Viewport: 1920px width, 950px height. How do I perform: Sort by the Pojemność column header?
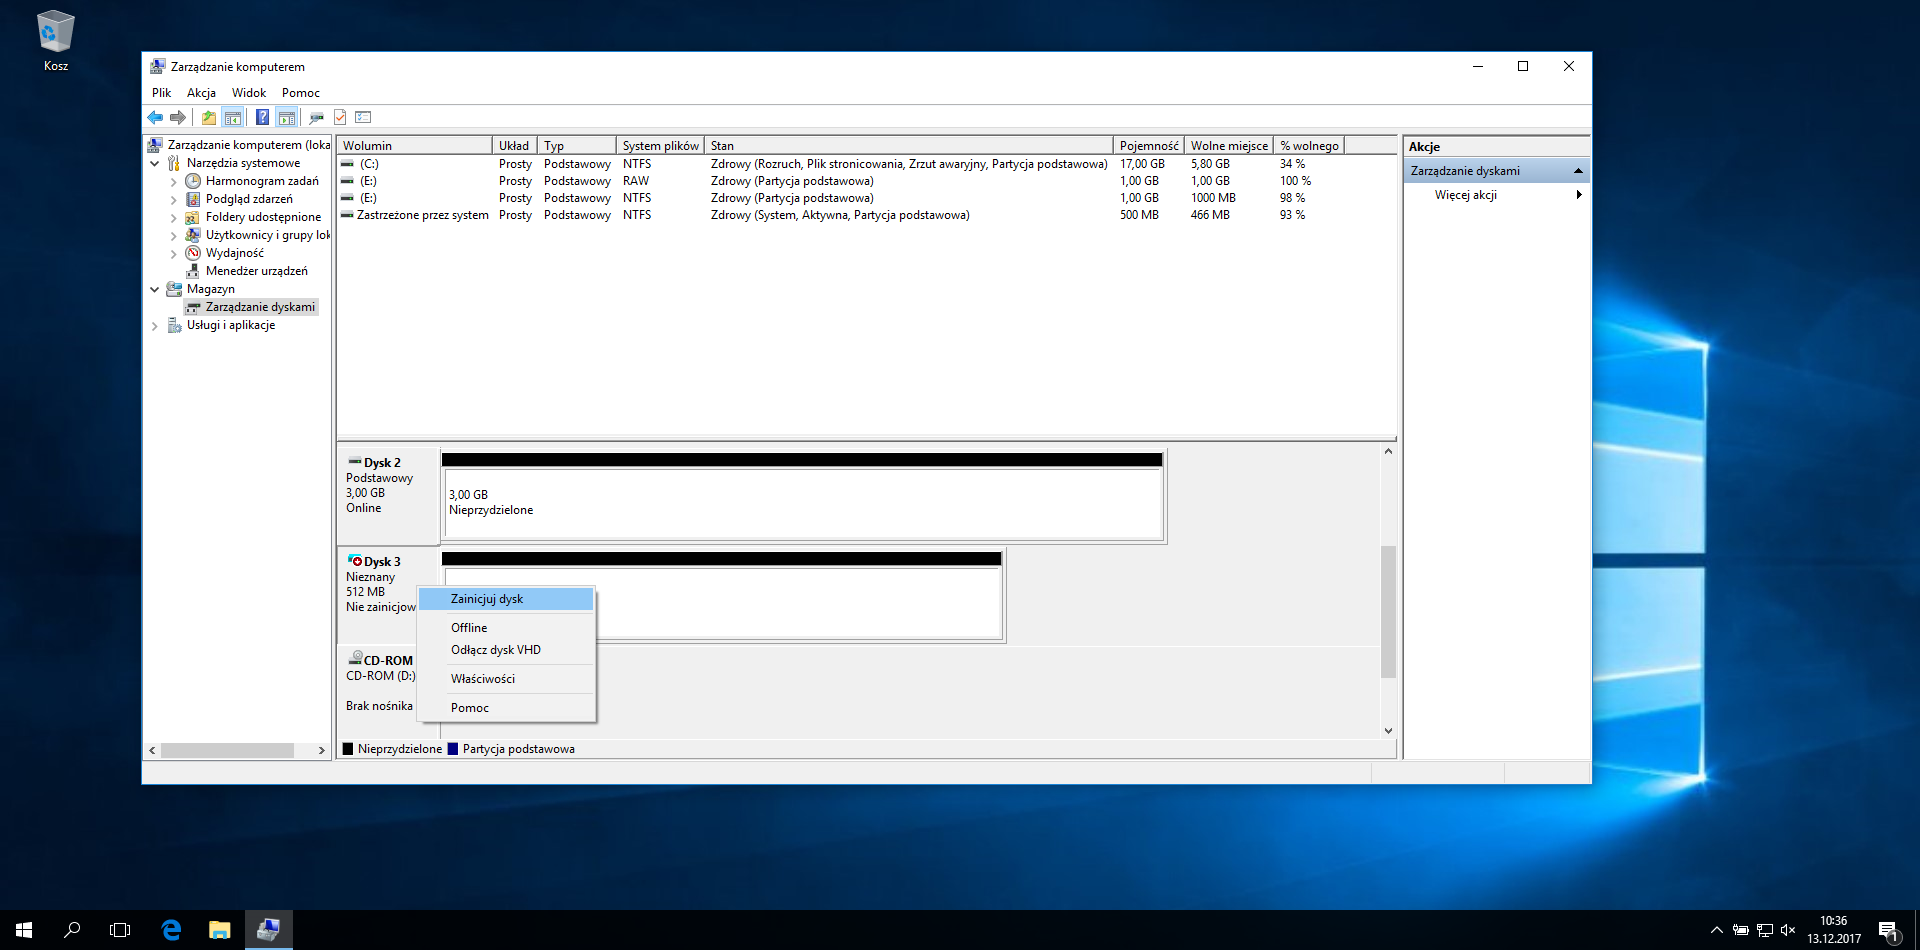[x=1148, y=146]
